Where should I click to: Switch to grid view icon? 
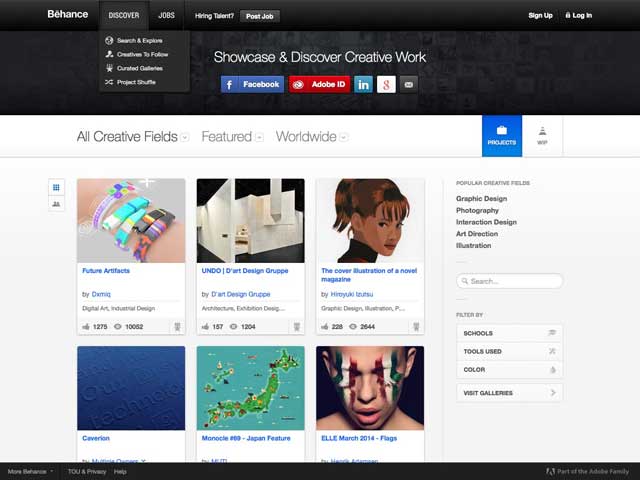point(56,187)
